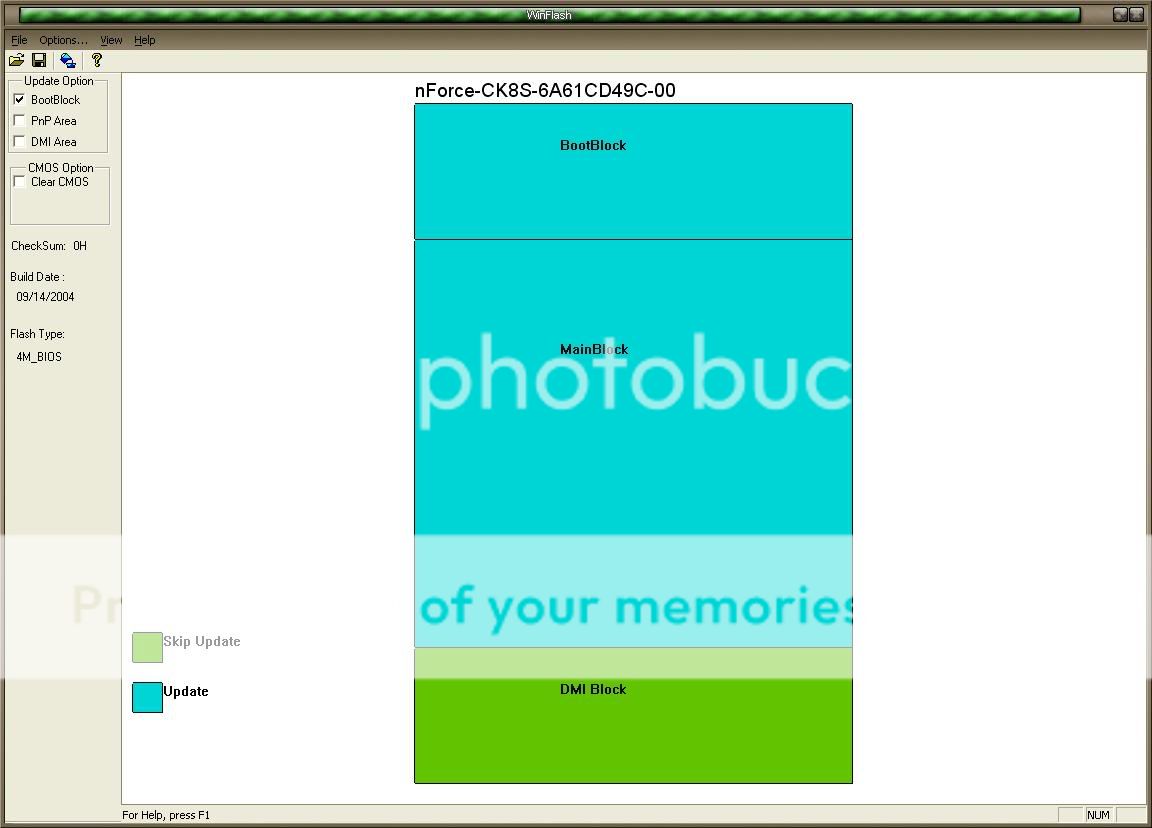1152x828 pixels.
Task: Tick the DMI Area checkbox
Action: tap(19, 142)
